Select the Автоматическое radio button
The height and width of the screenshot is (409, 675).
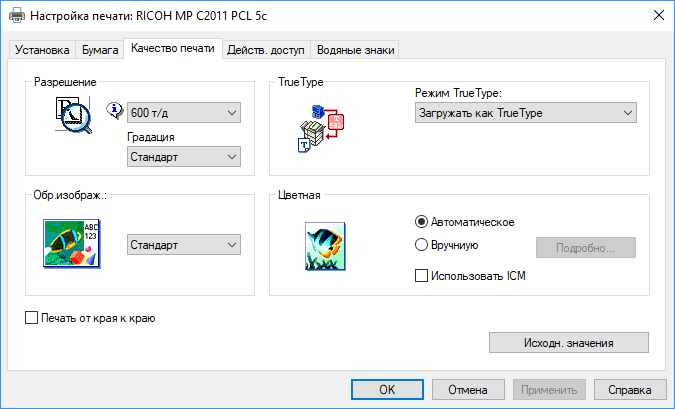421,221
